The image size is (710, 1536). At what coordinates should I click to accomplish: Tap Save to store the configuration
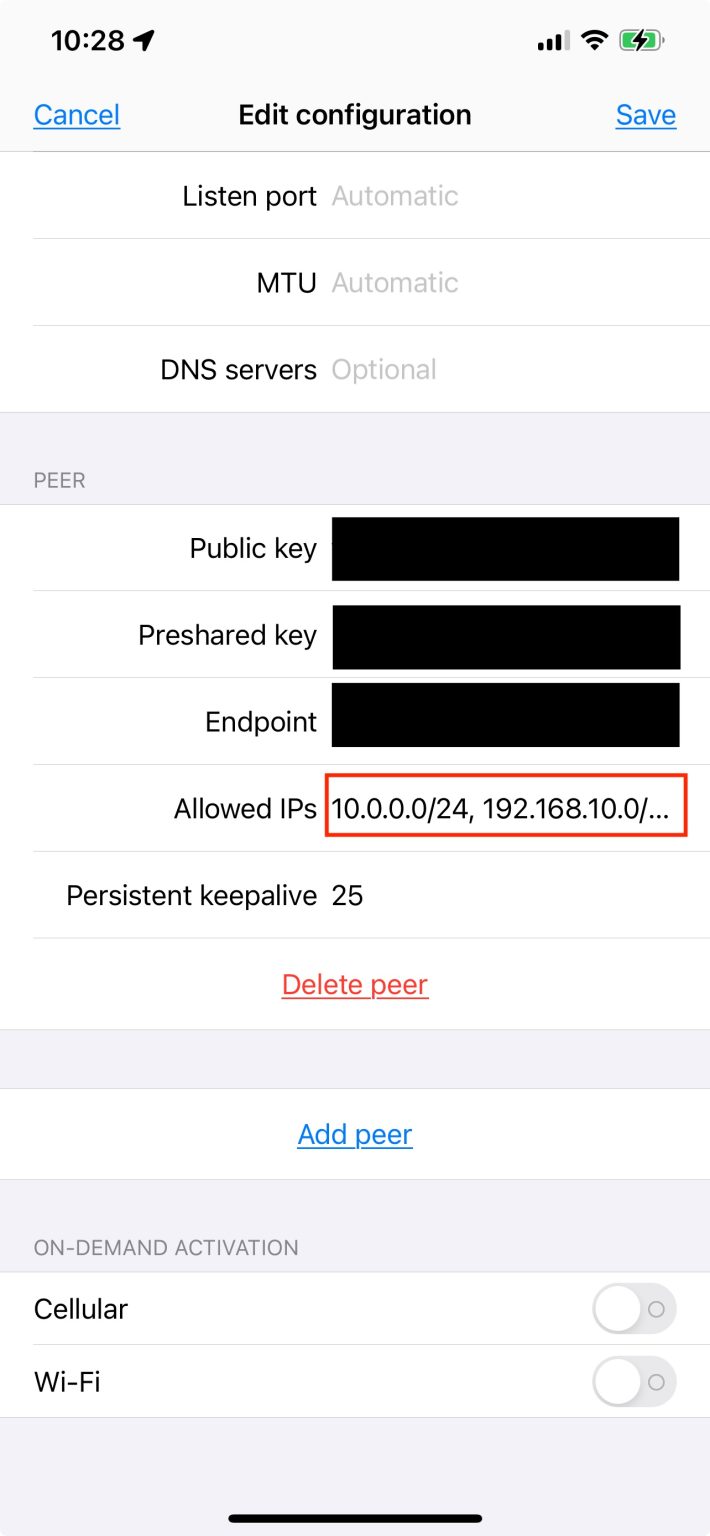pos(645,115)
